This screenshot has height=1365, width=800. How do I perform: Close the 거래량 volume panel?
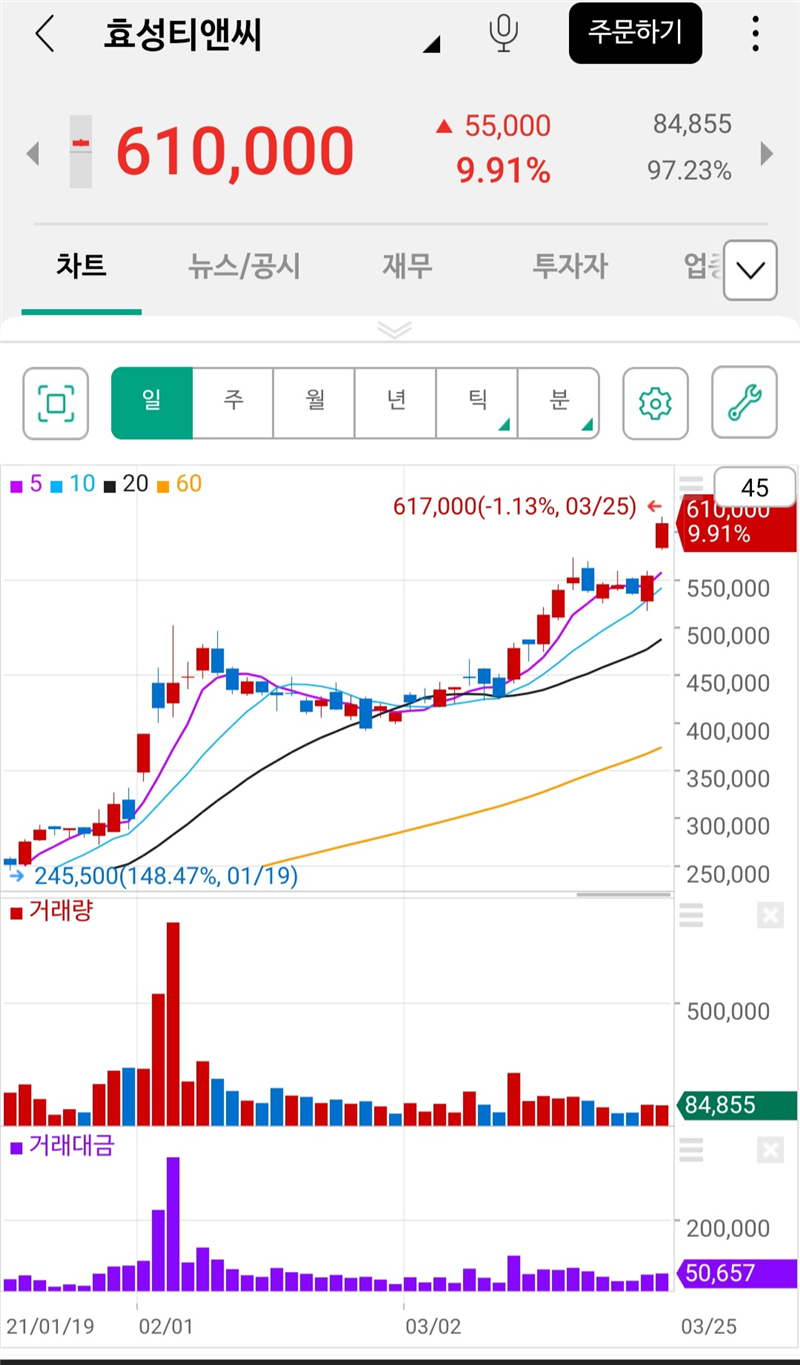point(770,915)
